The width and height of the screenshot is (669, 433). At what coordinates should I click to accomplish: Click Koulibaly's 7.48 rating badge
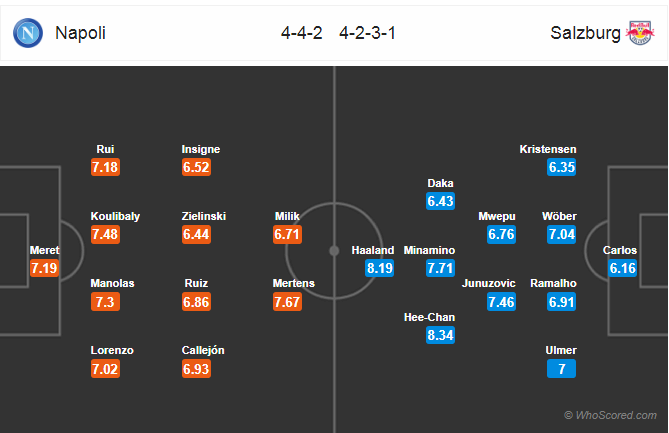pyautogui.click(x=105, y=235)
